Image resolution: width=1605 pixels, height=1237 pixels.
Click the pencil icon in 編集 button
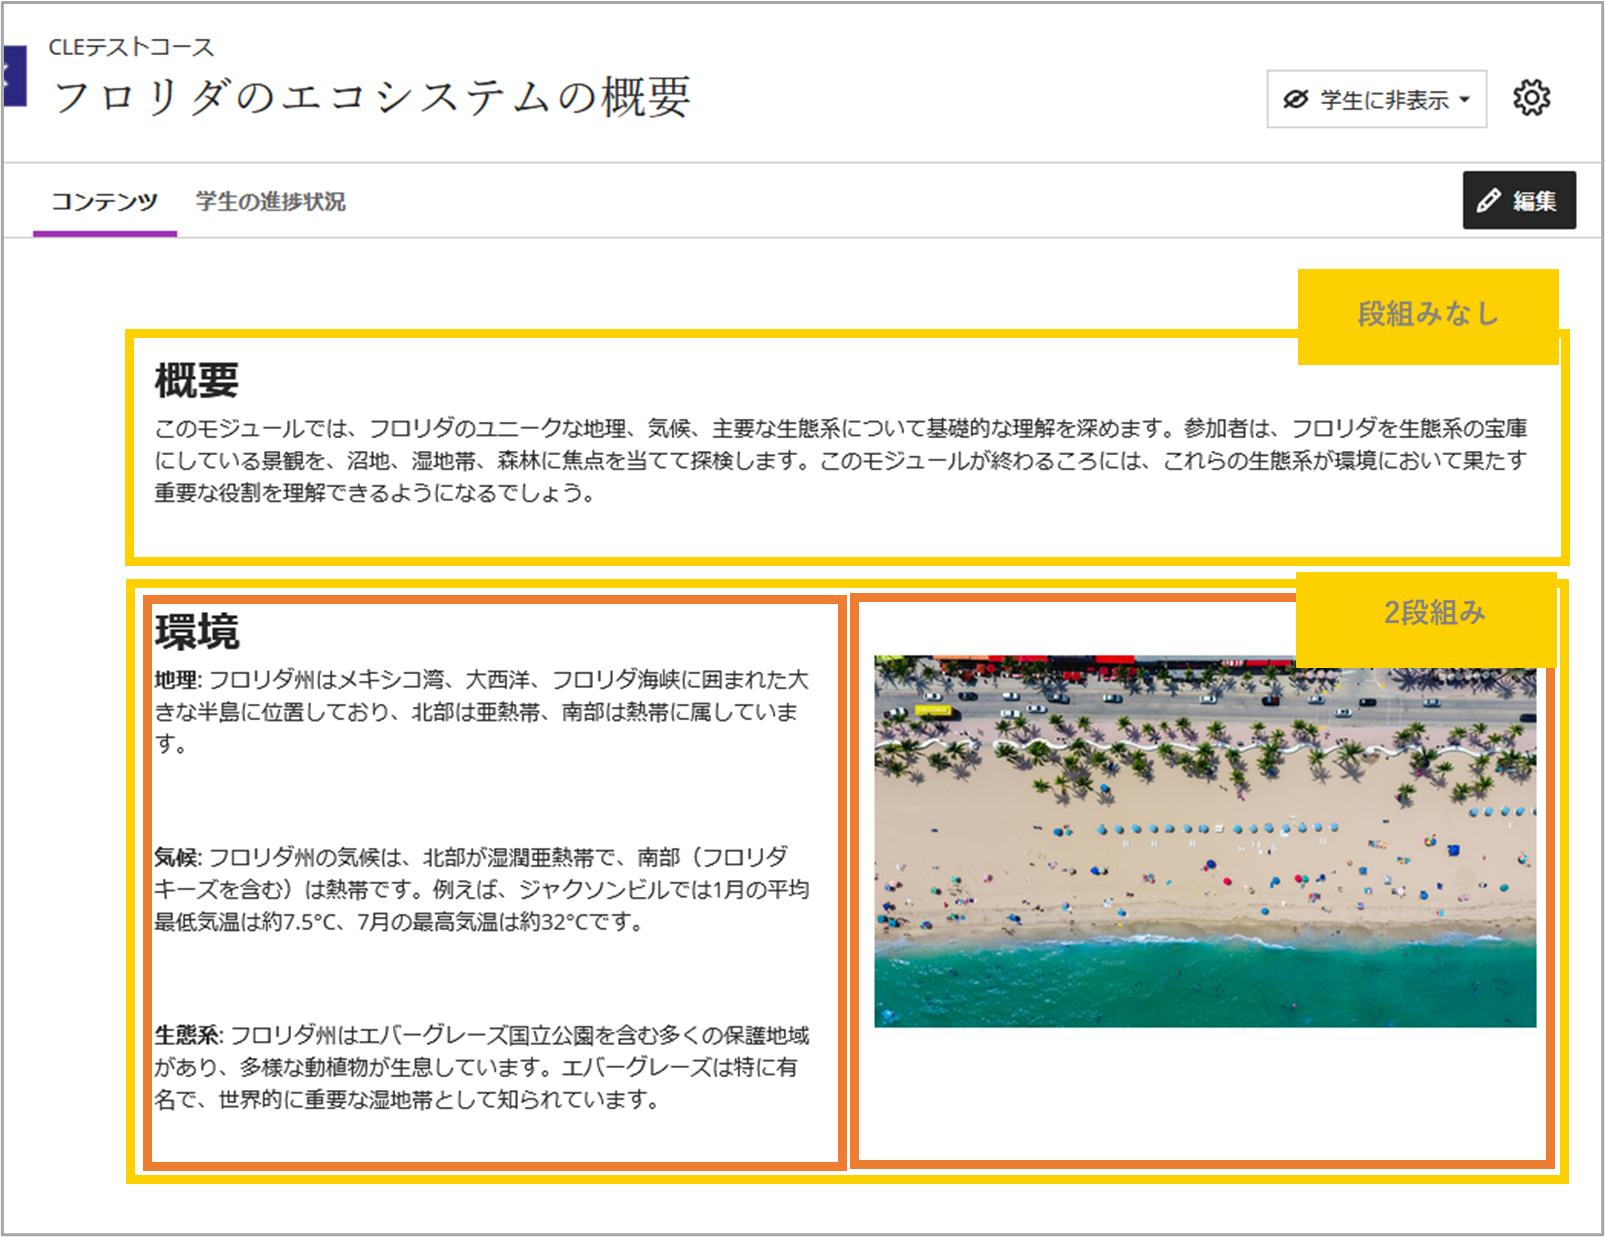coord(1488,200)
